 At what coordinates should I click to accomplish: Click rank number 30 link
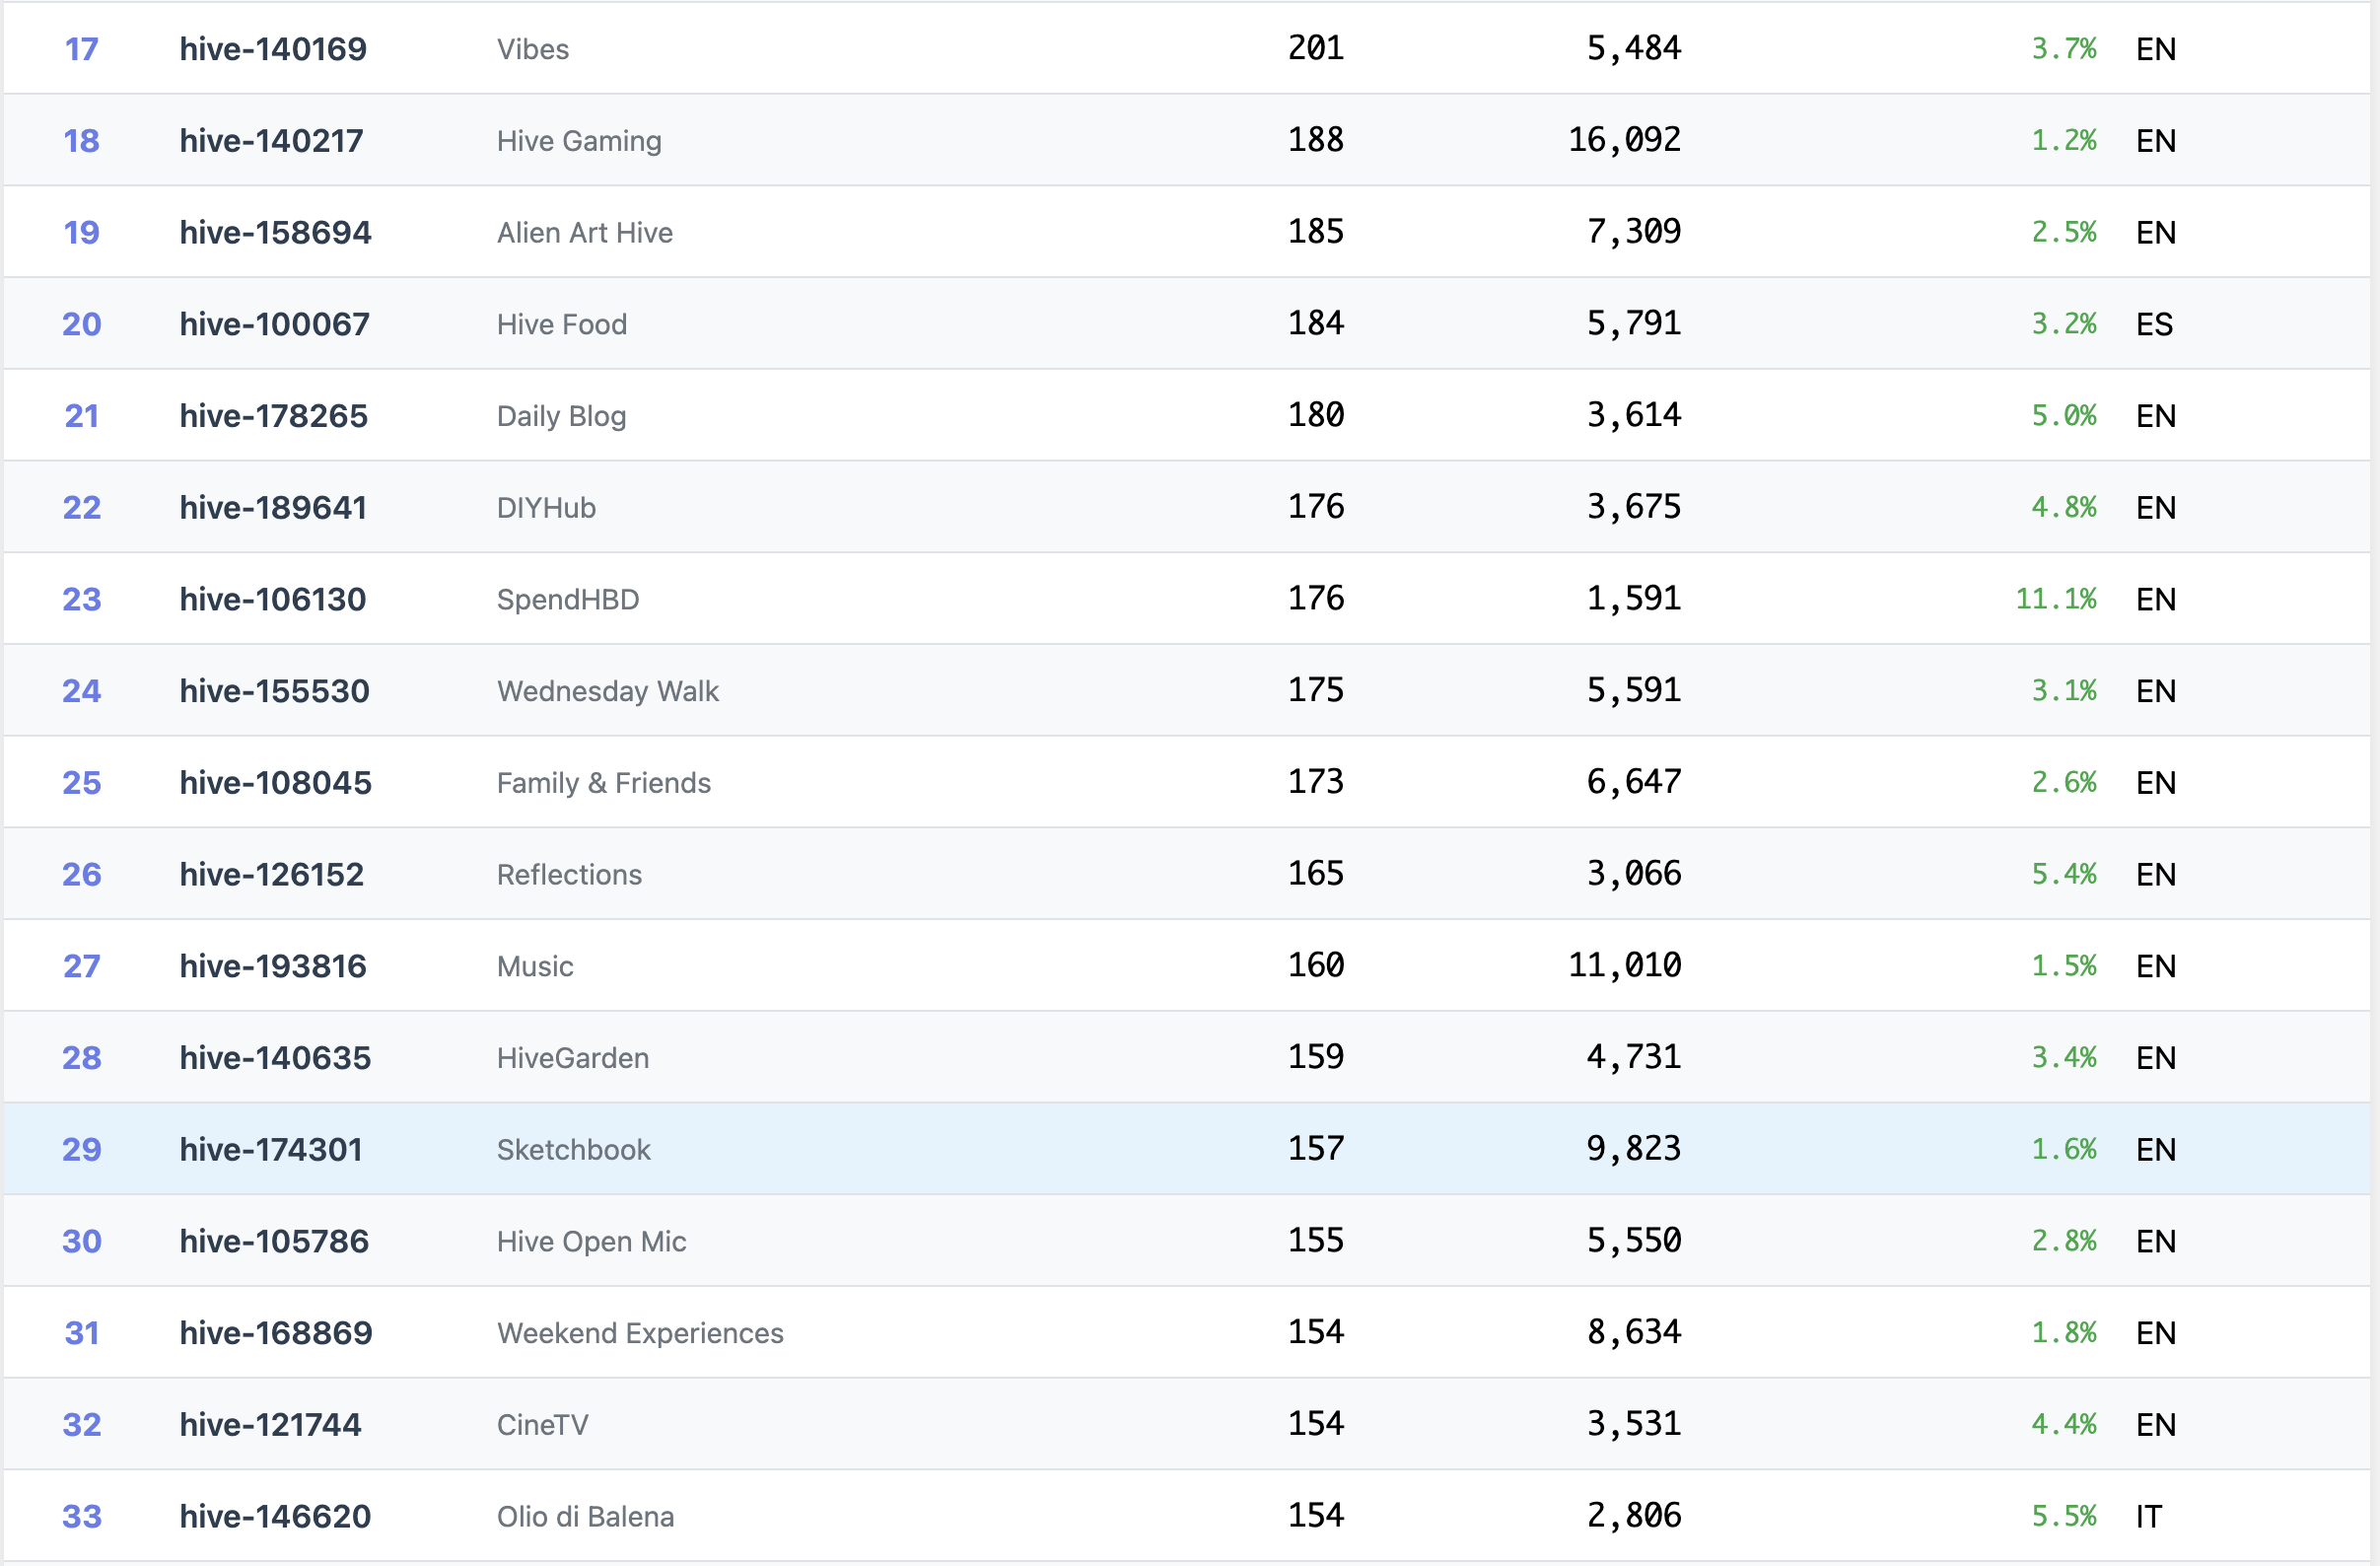coord(81,1241)
